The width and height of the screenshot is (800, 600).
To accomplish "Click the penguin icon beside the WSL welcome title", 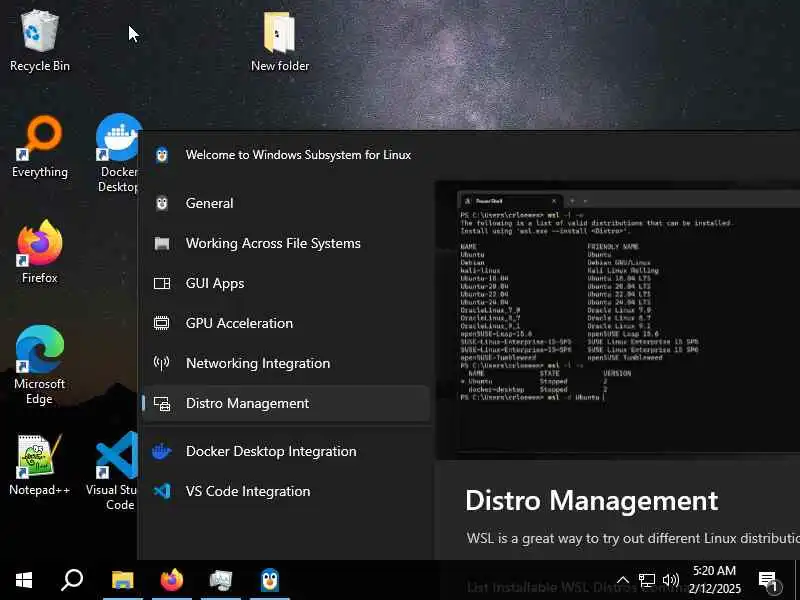I will [162, 155].
